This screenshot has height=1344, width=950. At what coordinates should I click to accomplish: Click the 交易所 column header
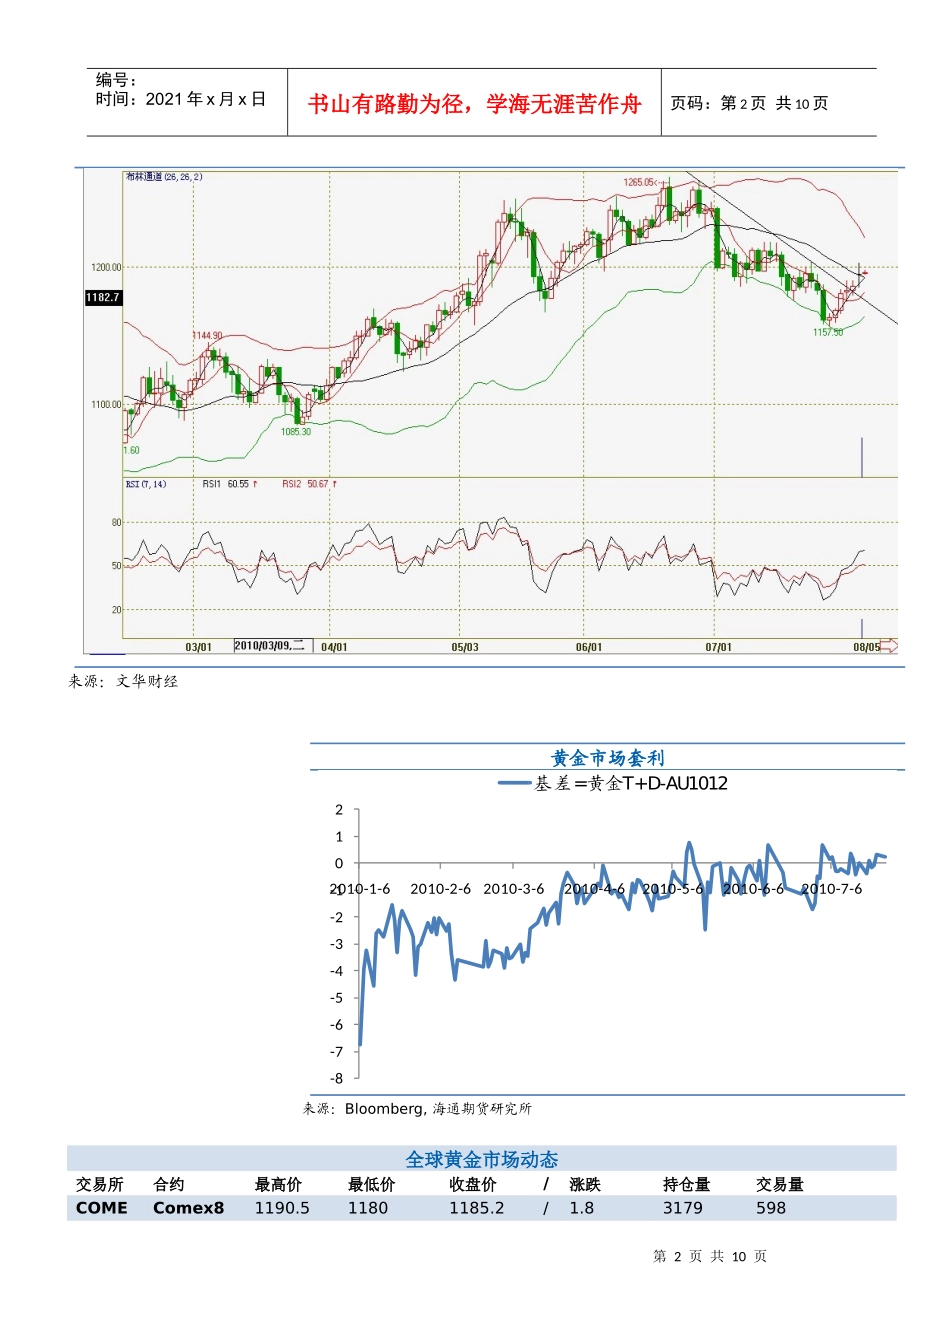[99, 1184]
